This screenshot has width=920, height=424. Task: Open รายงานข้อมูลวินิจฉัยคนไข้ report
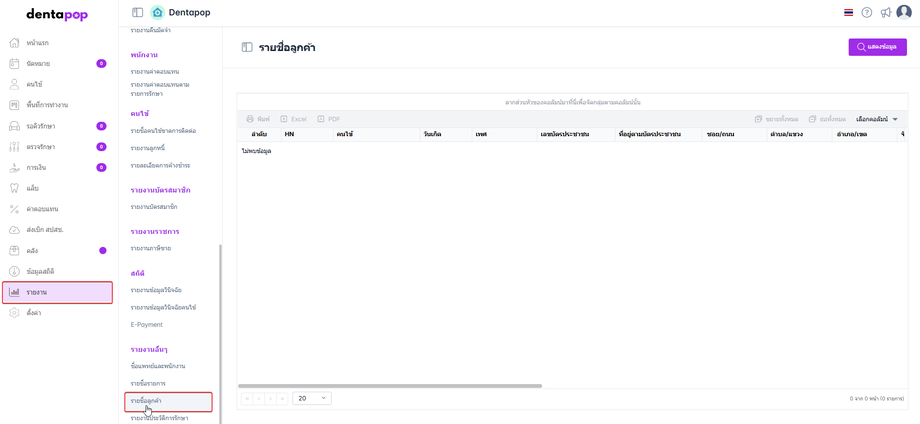coord(163,307)
